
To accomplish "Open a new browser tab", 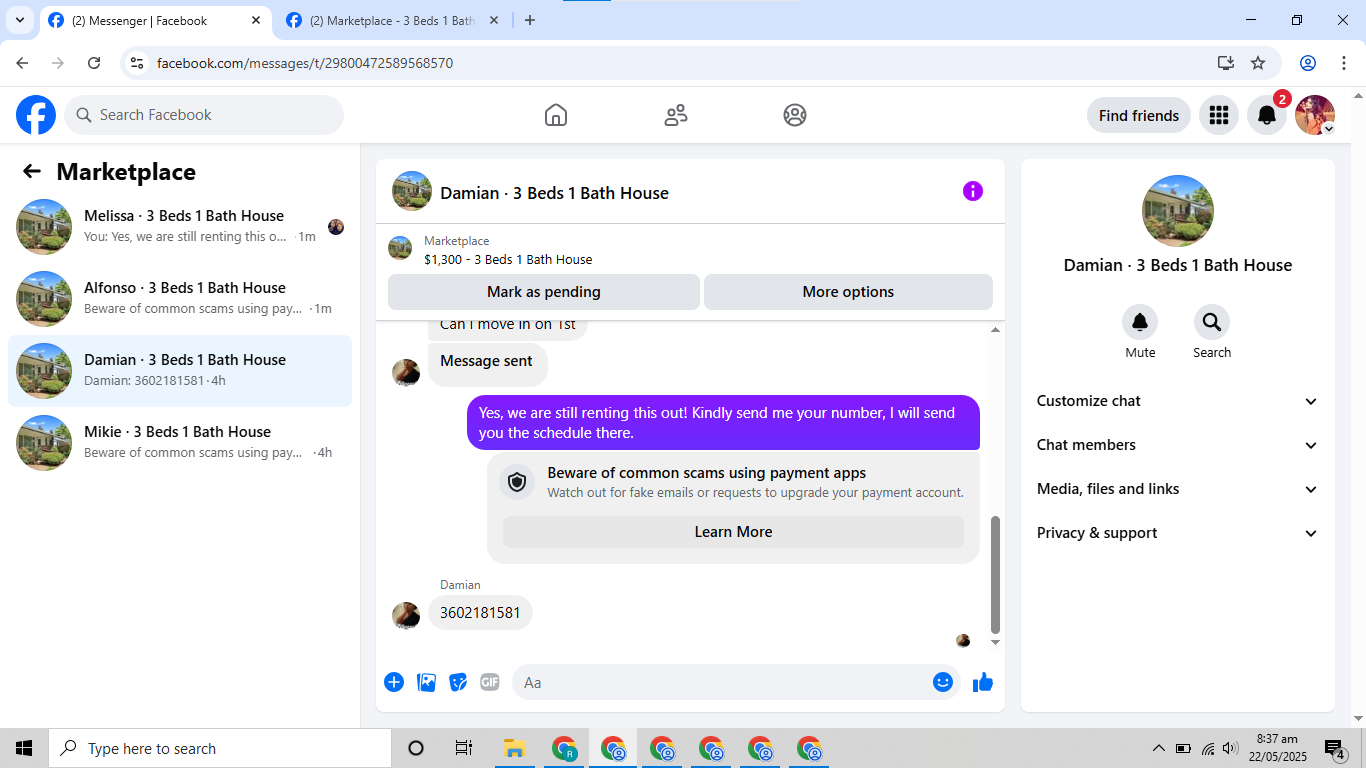I will click(530, 20).
